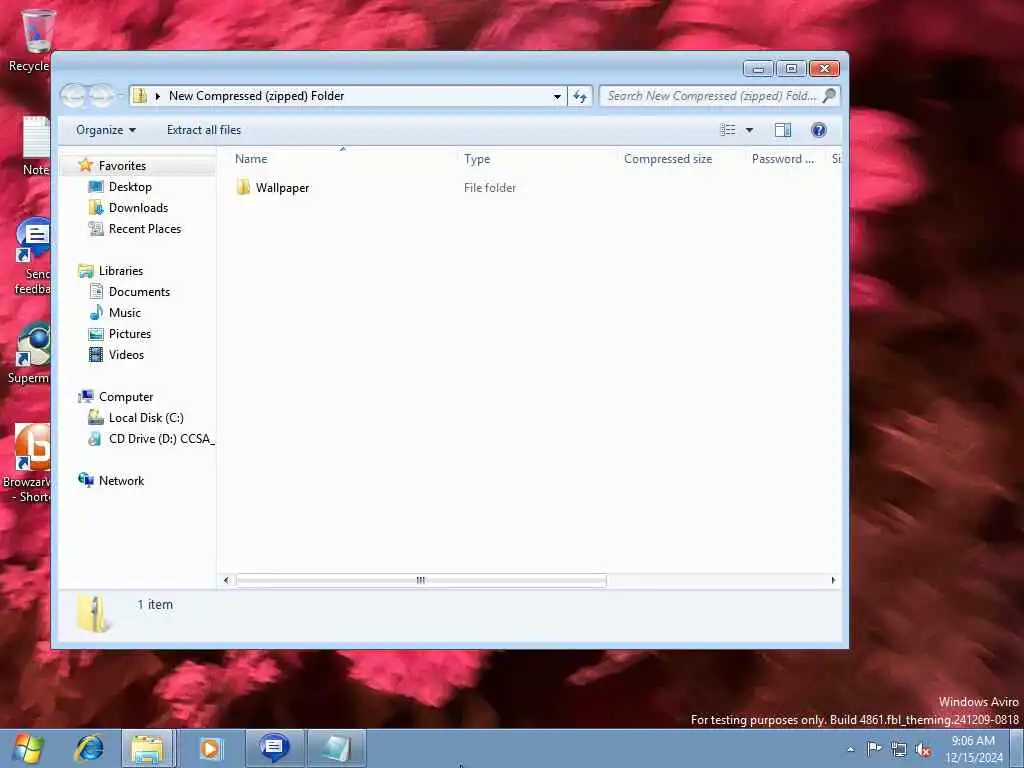
Task: Click Extract all files
Action: [x=204, y=130]
